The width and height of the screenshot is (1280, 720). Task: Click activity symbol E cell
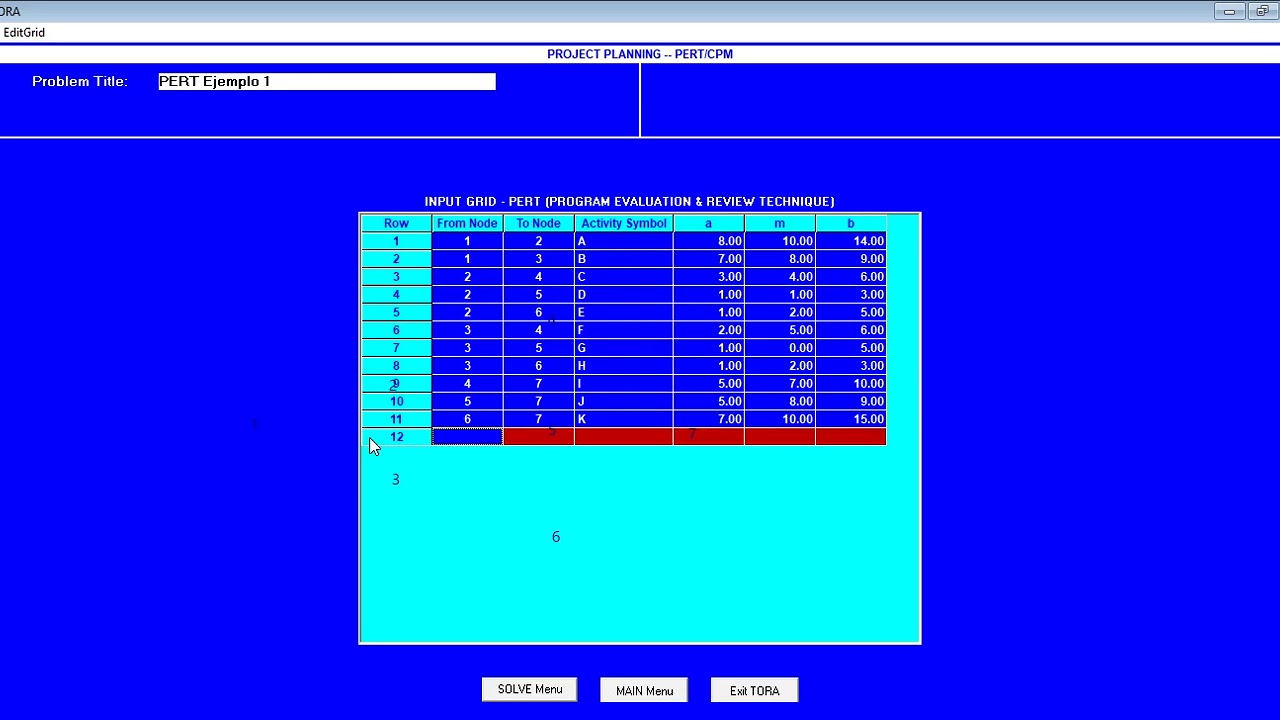coord(623,312)
